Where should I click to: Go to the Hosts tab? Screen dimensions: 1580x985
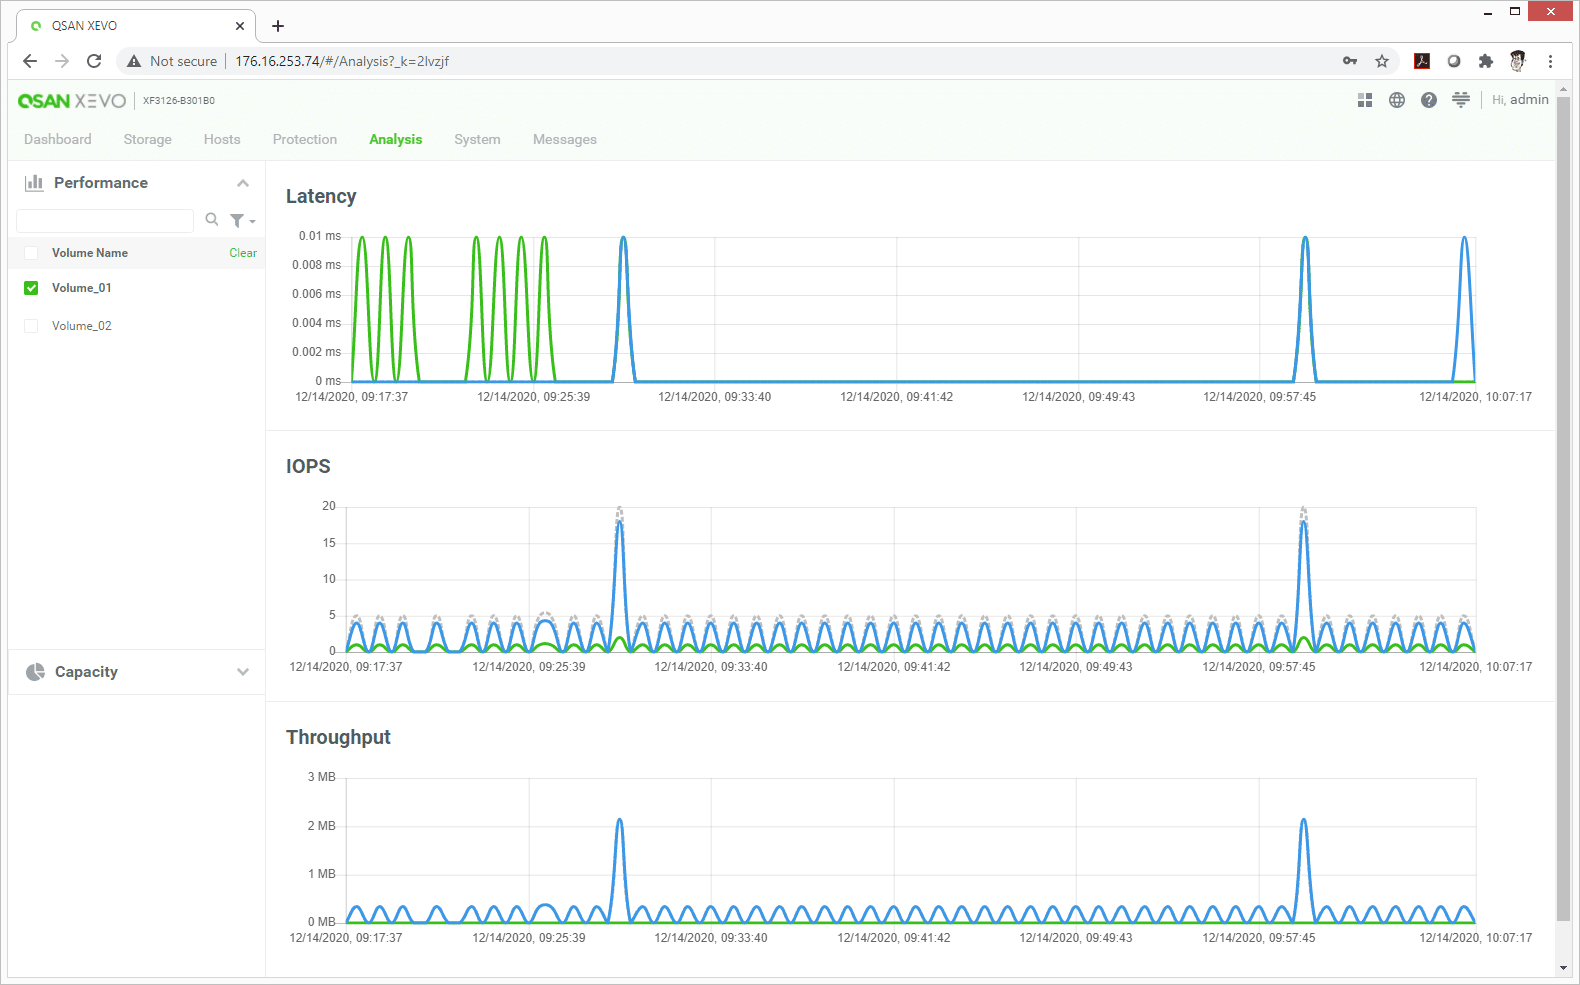tap(222, 140)
